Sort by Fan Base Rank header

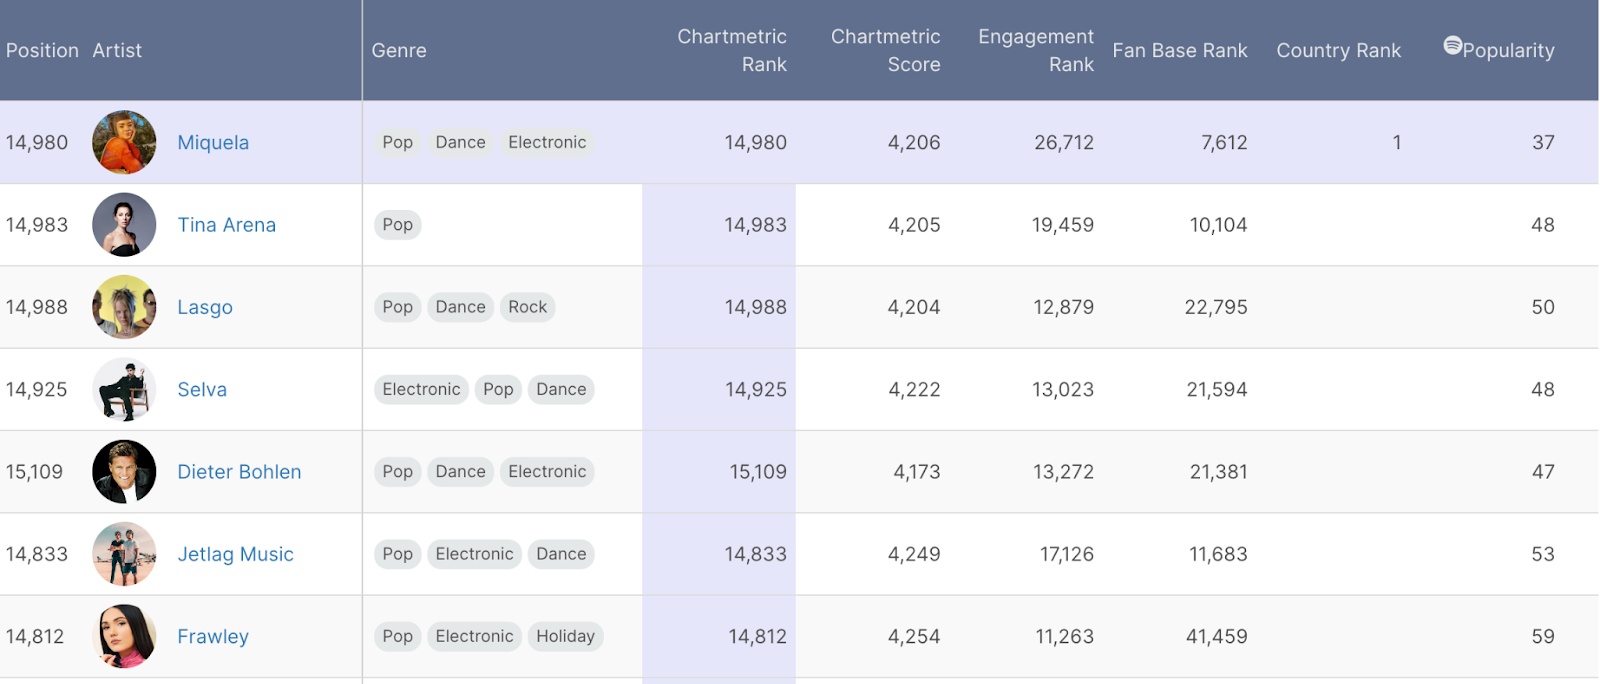[x=1180, y=50]
